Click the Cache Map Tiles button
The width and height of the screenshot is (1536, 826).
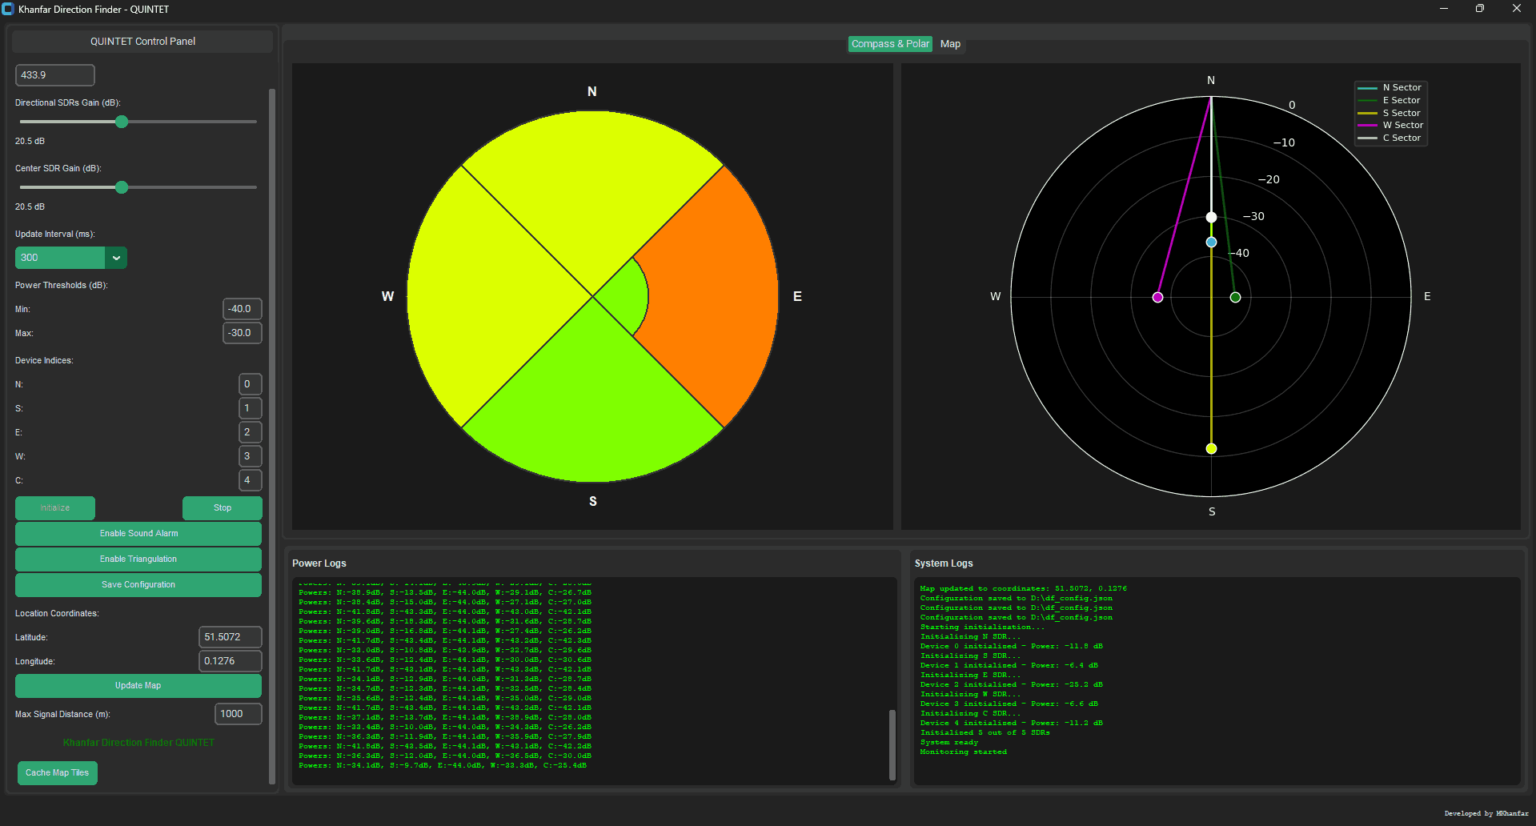point(57,773)
